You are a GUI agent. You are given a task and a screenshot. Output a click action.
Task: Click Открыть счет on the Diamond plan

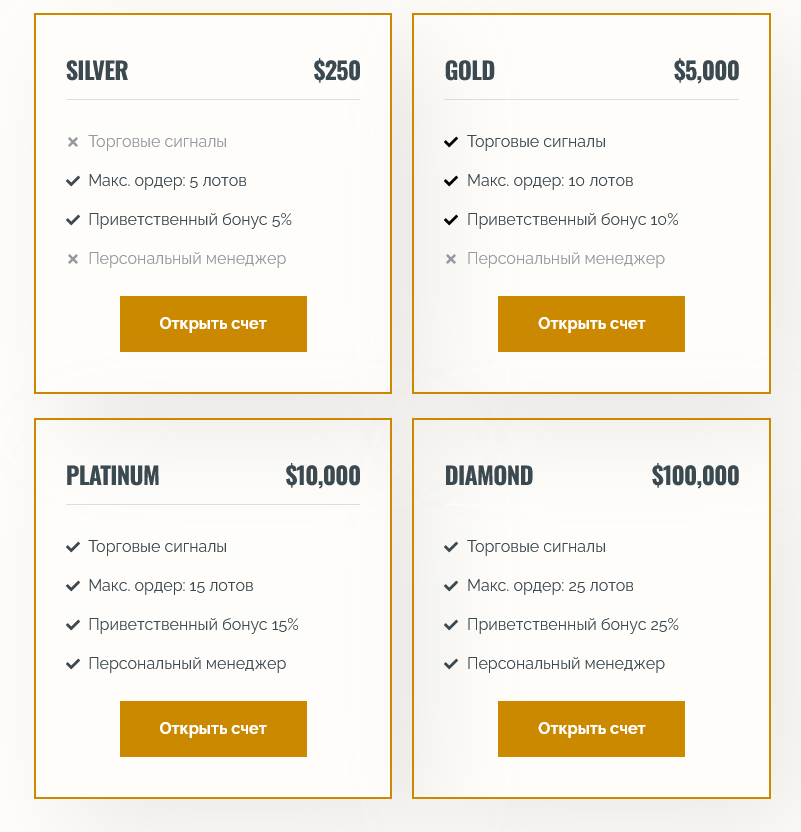click(591, 729)
